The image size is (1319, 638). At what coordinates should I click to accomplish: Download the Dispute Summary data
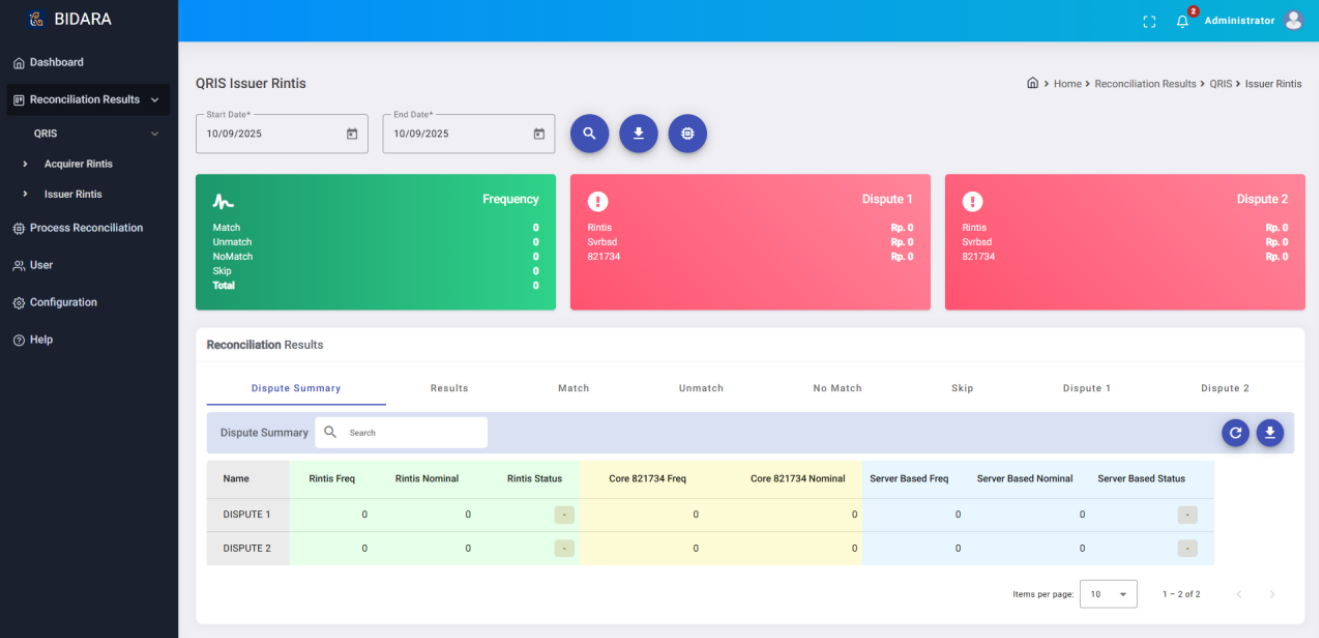tap(1270, 432)
